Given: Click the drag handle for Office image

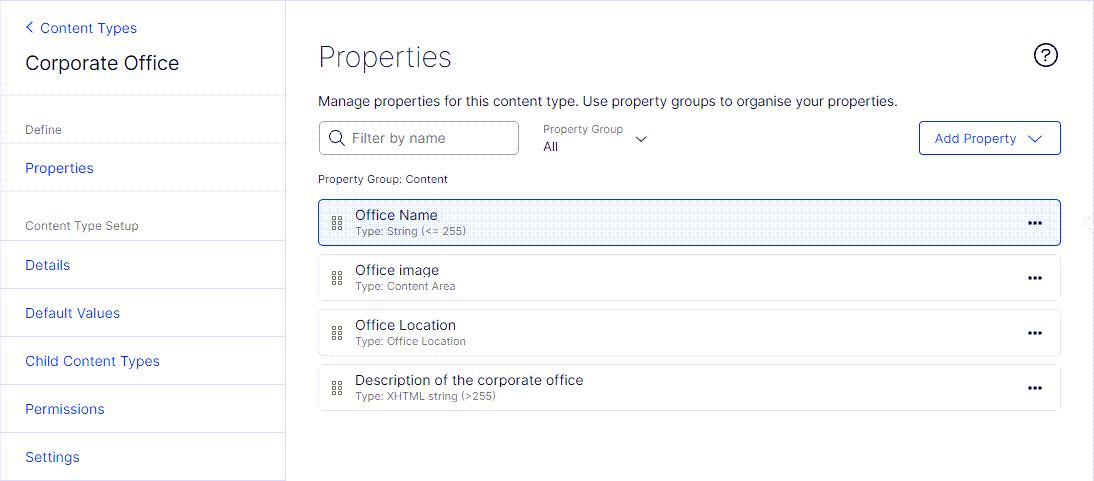Looking at the screenshot, I should [x=337, y=278].
